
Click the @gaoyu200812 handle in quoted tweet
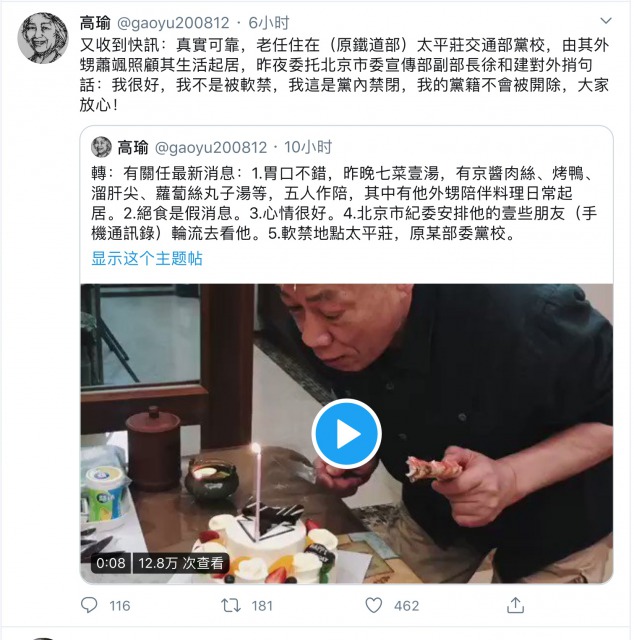[211, 147]
